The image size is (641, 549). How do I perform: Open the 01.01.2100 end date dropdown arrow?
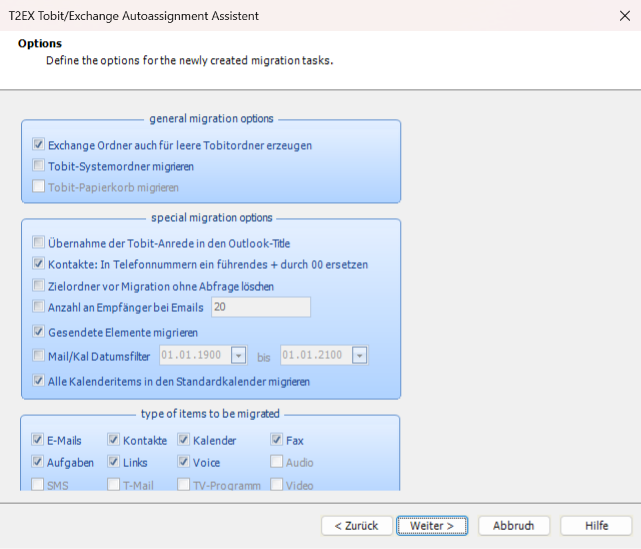[x=359, y=355]
